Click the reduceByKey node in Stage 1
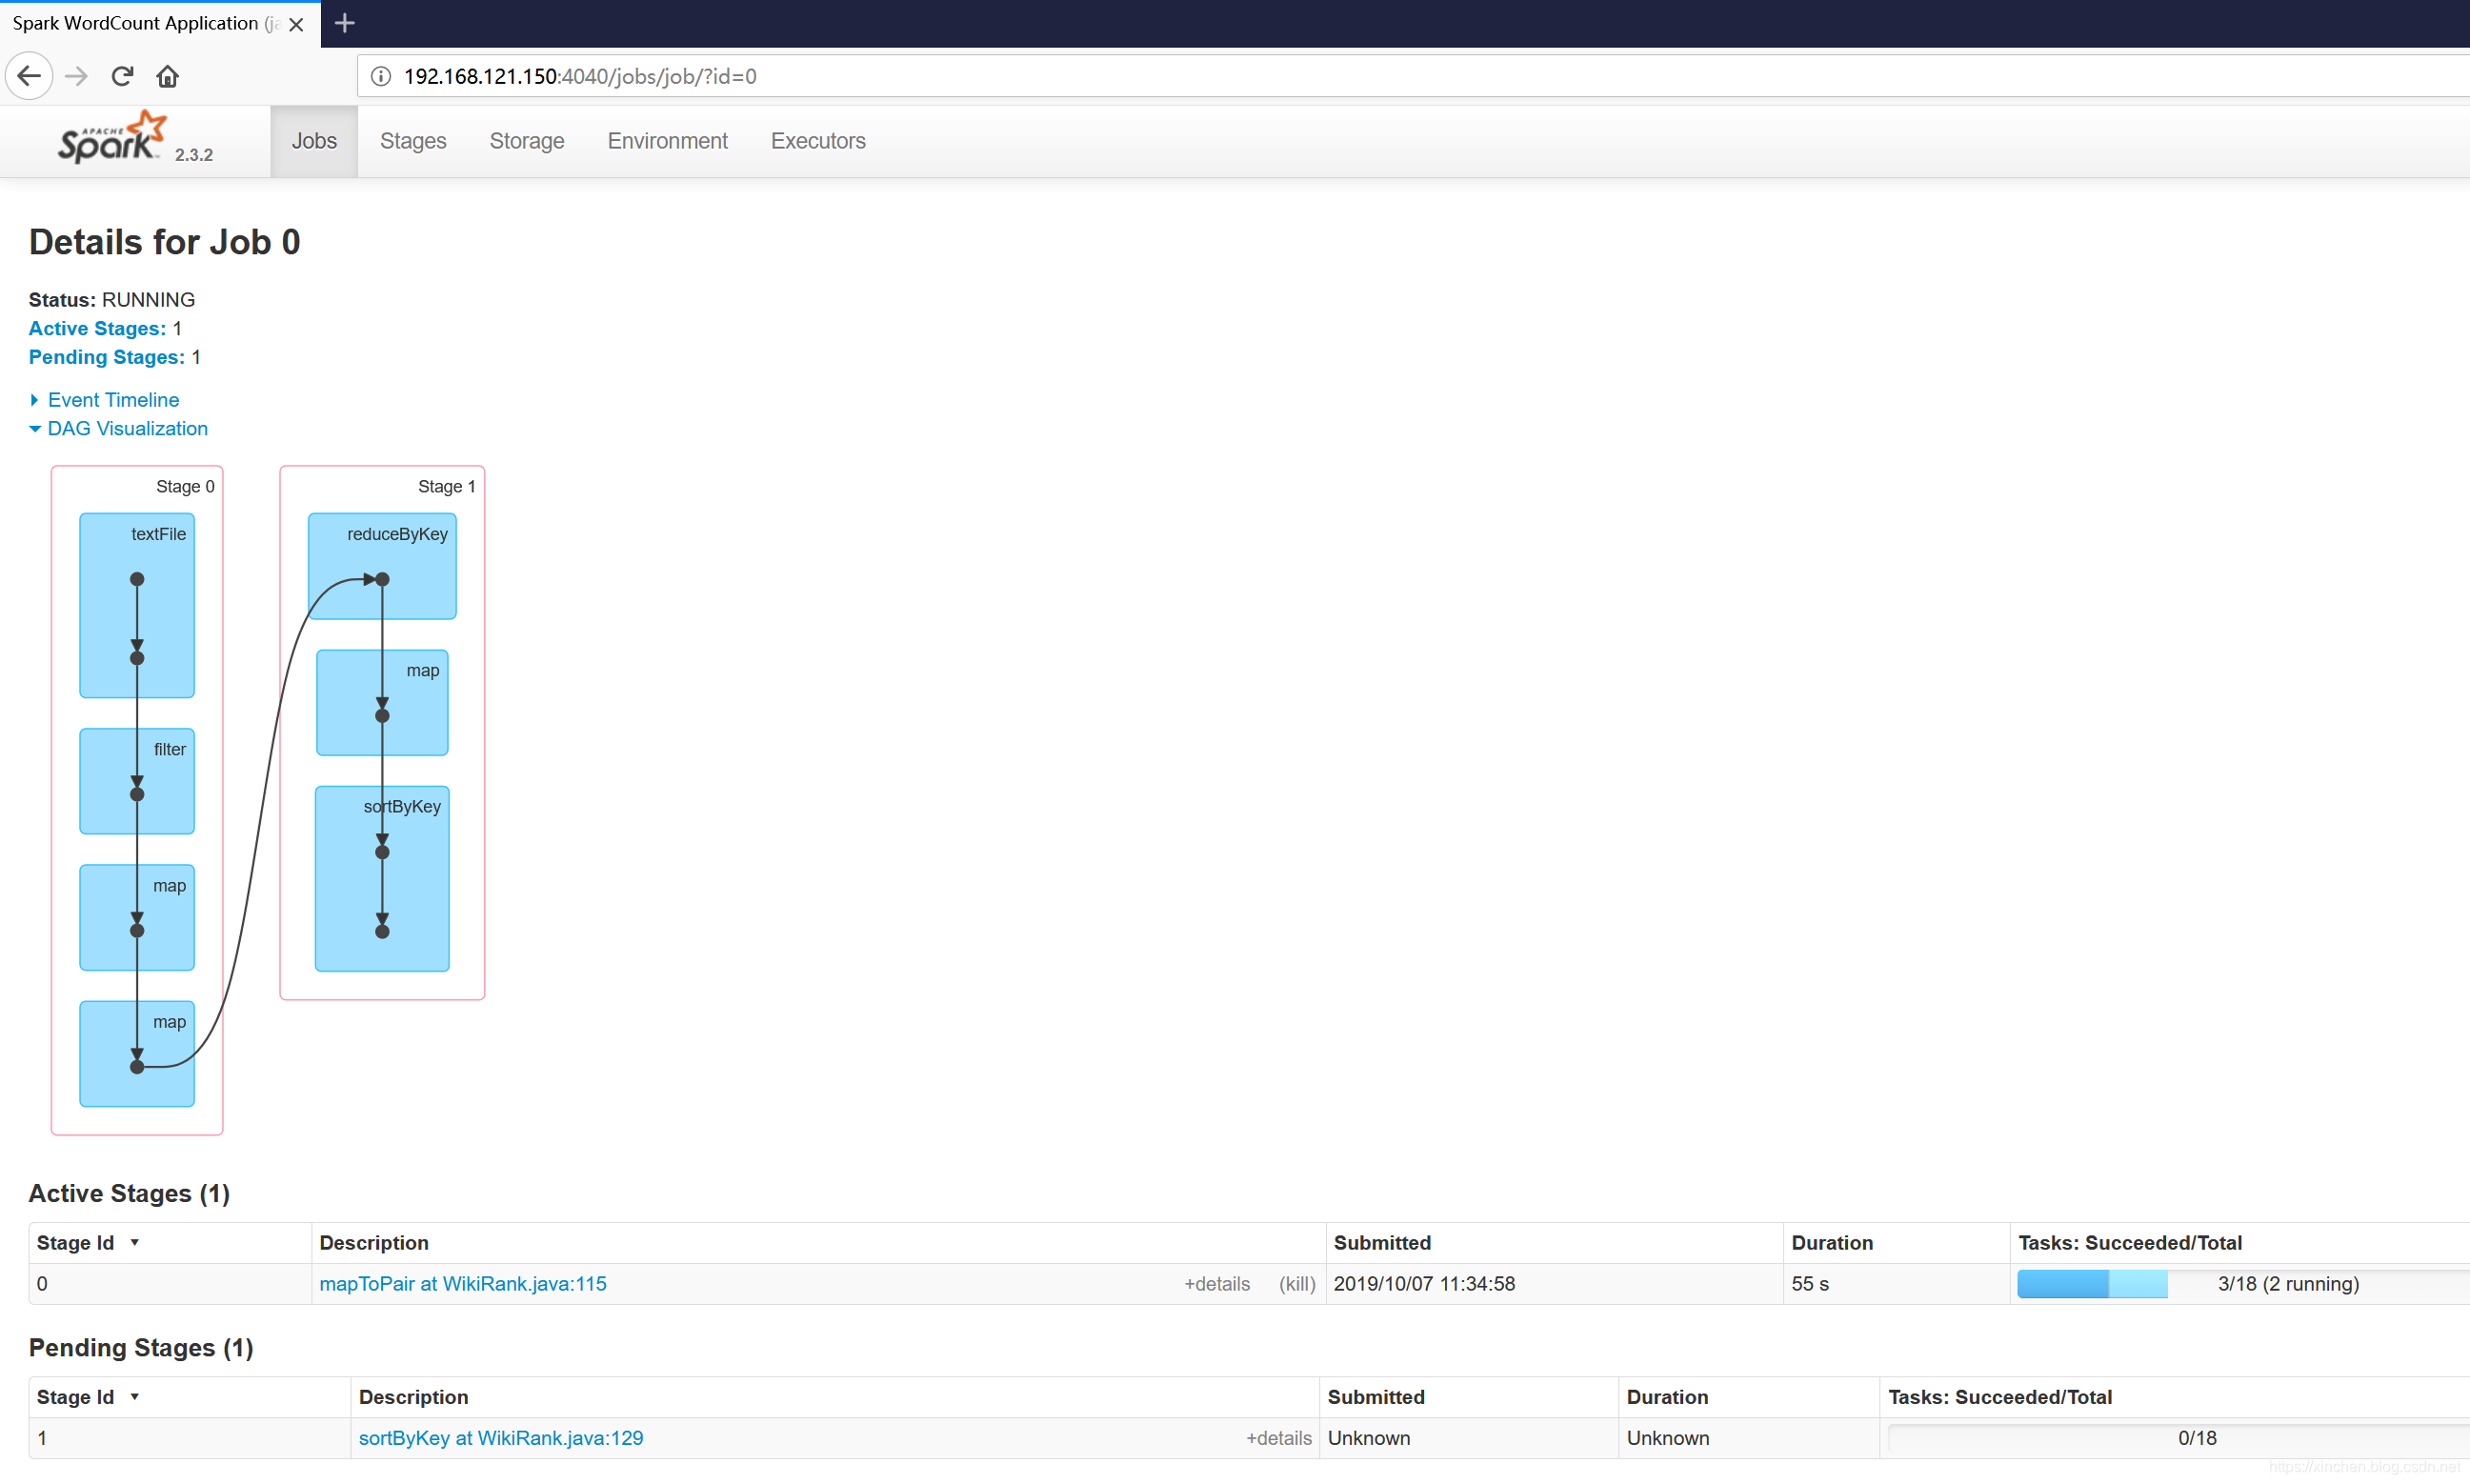The height and width of the screenshot is (1484, 2470). [382, 566]
